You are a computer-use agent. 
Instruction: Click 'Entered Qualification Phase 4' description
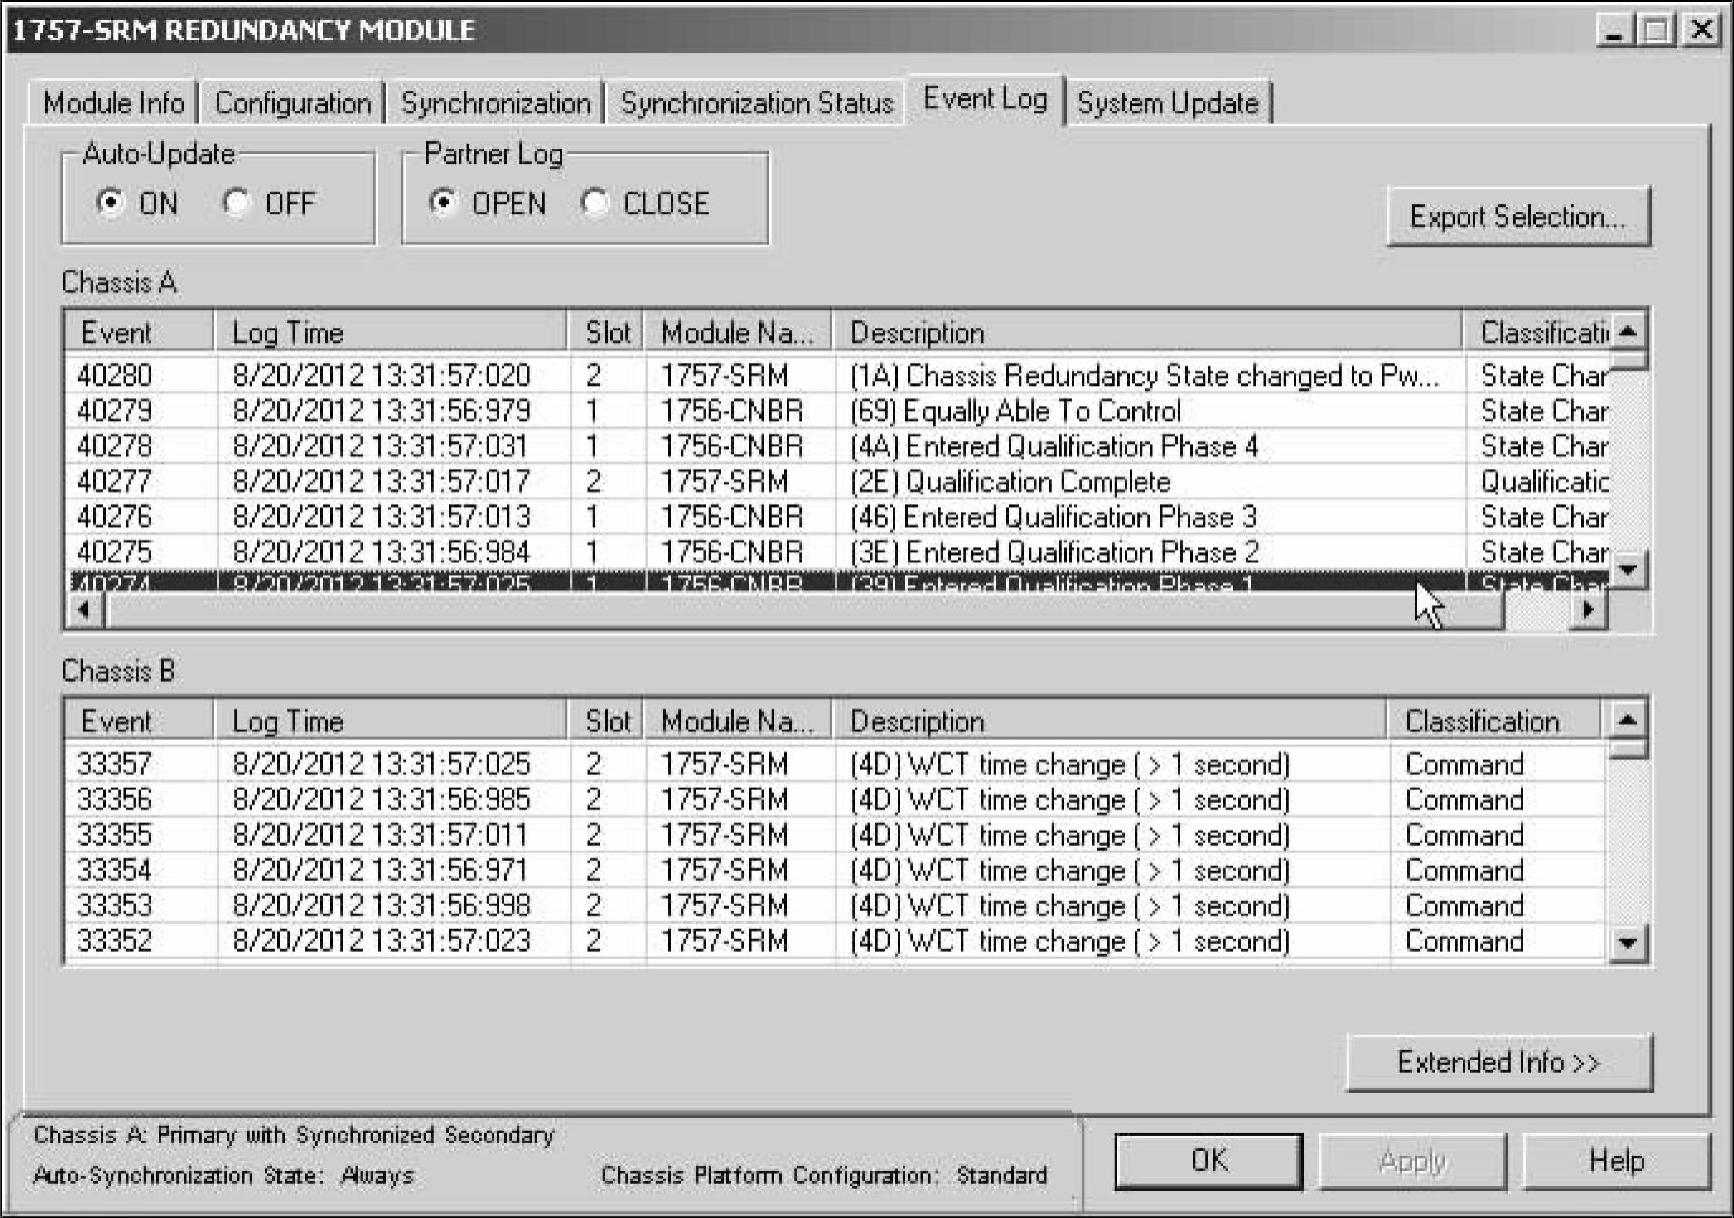click(x=1054, y=446)
